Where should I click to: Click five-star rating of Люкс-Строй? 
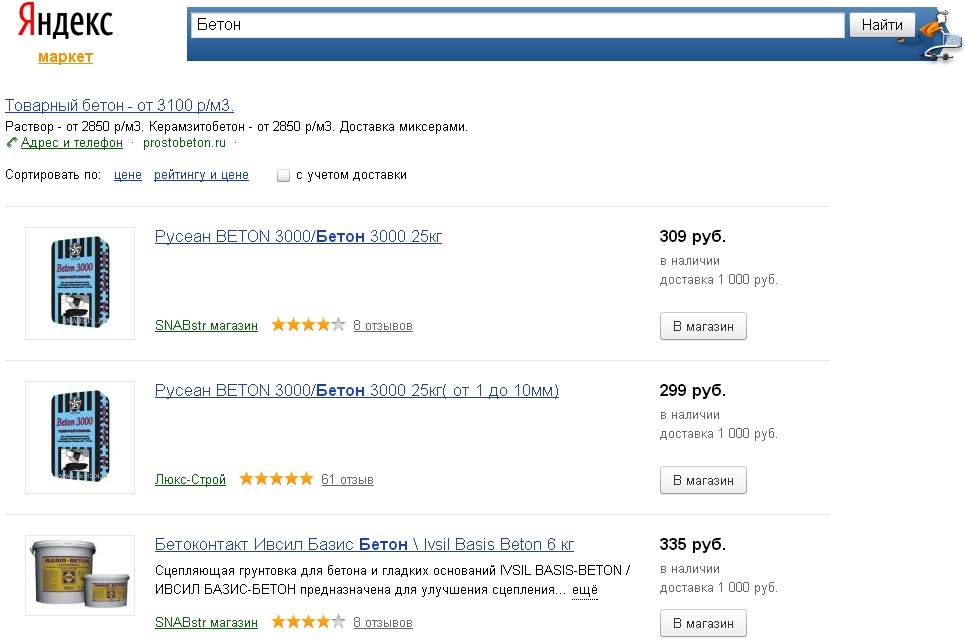point(276,479)
